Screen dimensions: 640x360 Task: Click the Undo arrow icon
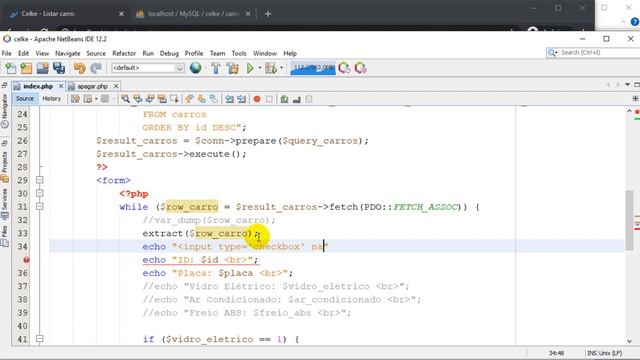80,68
